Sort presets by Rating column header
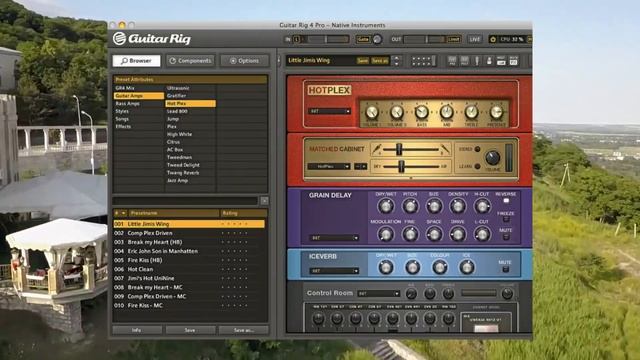The height and width of the screenshot is (360, 640). click(244, 213)
